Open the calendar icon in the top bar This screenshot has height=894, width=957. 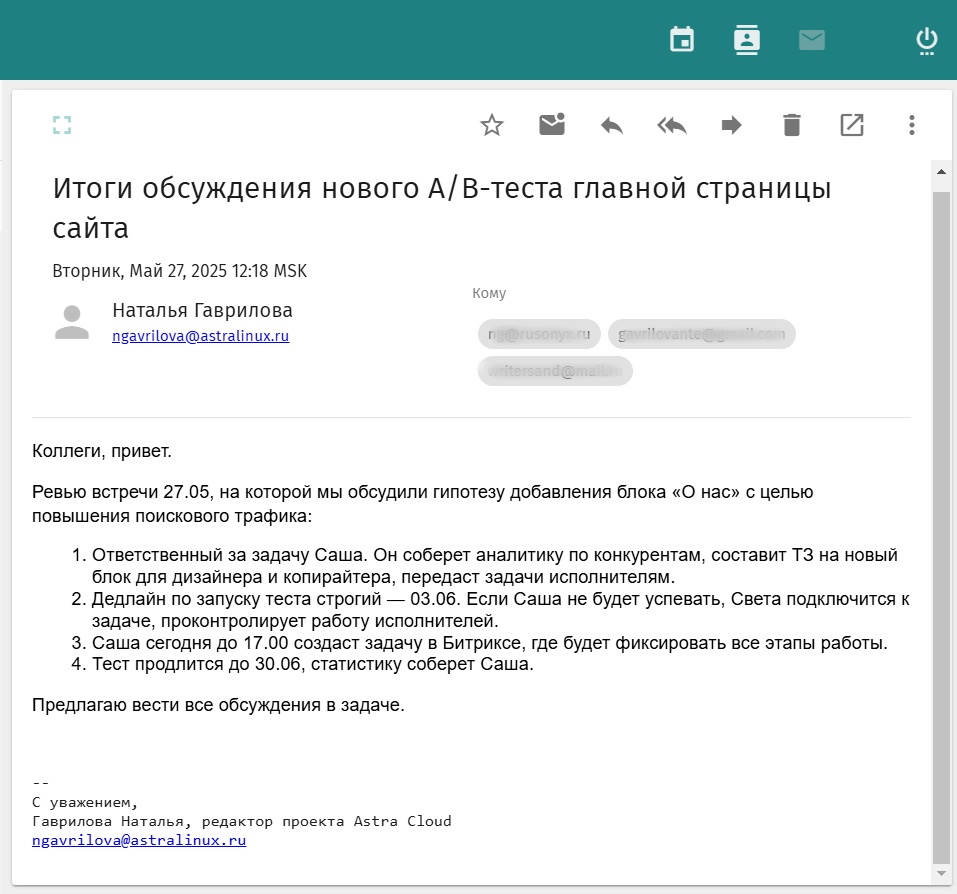[x=682, y=40]
